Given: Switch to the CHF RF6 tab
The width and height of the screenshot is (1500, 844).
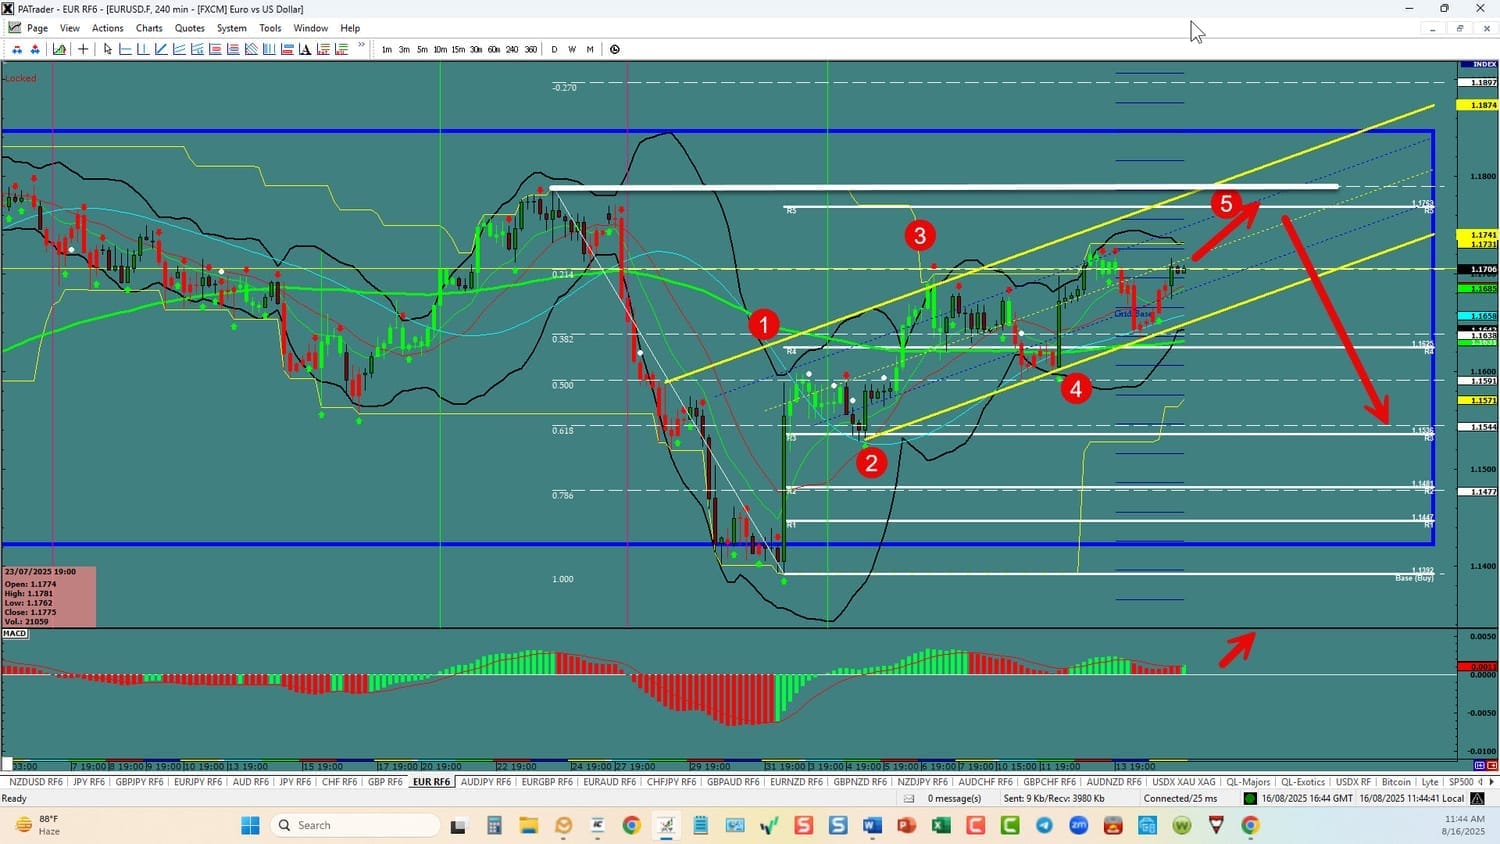Looking at the screenshot, I should (x=339, y=782).
